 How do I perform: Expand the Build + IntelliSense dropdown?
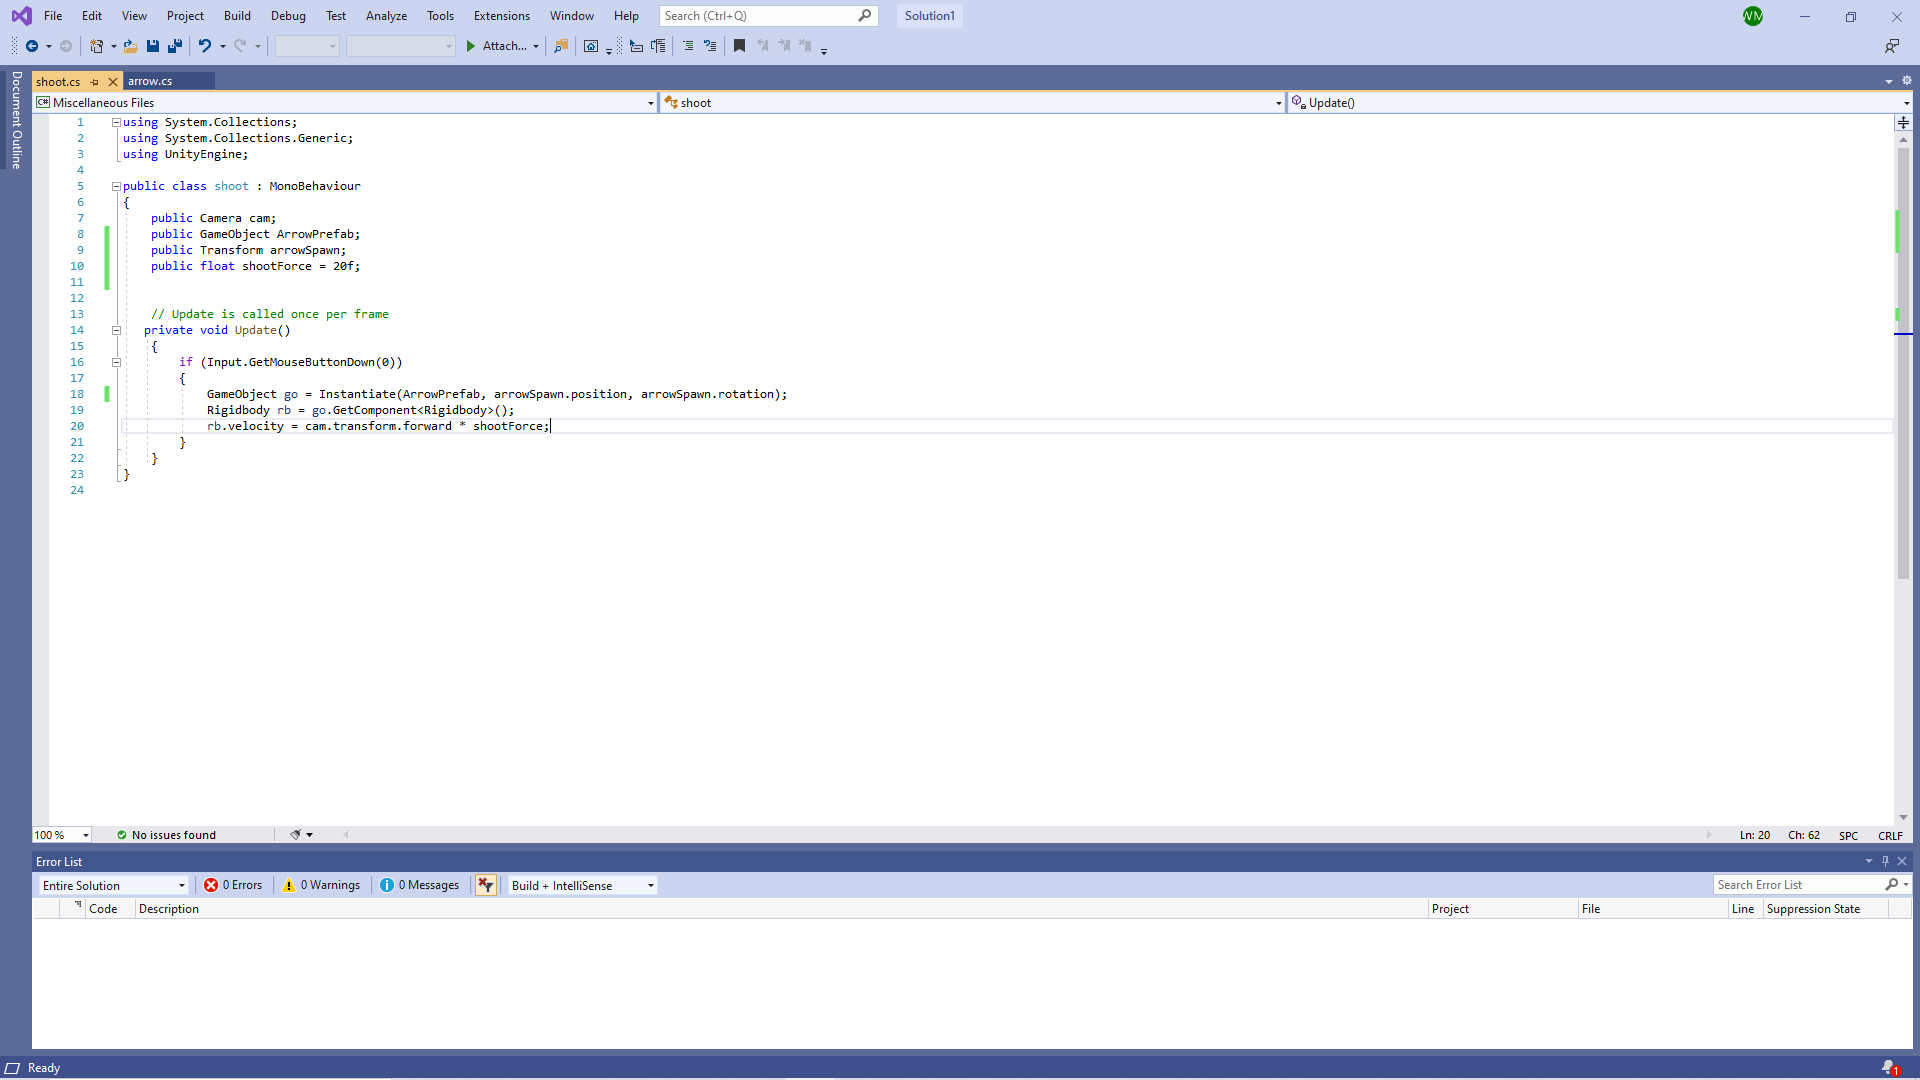650,885
